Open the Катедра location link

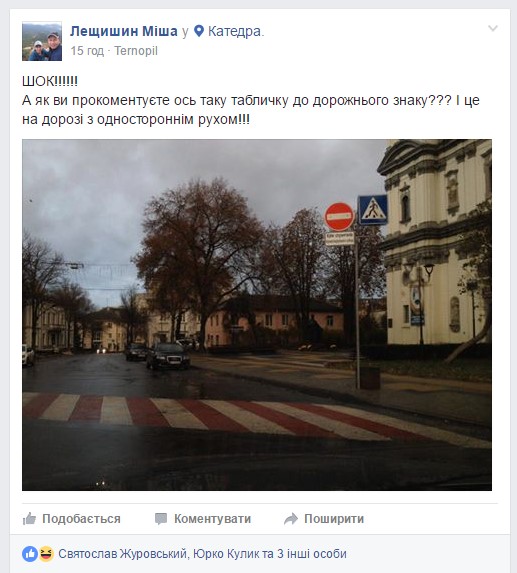click(x=236, y=31)
